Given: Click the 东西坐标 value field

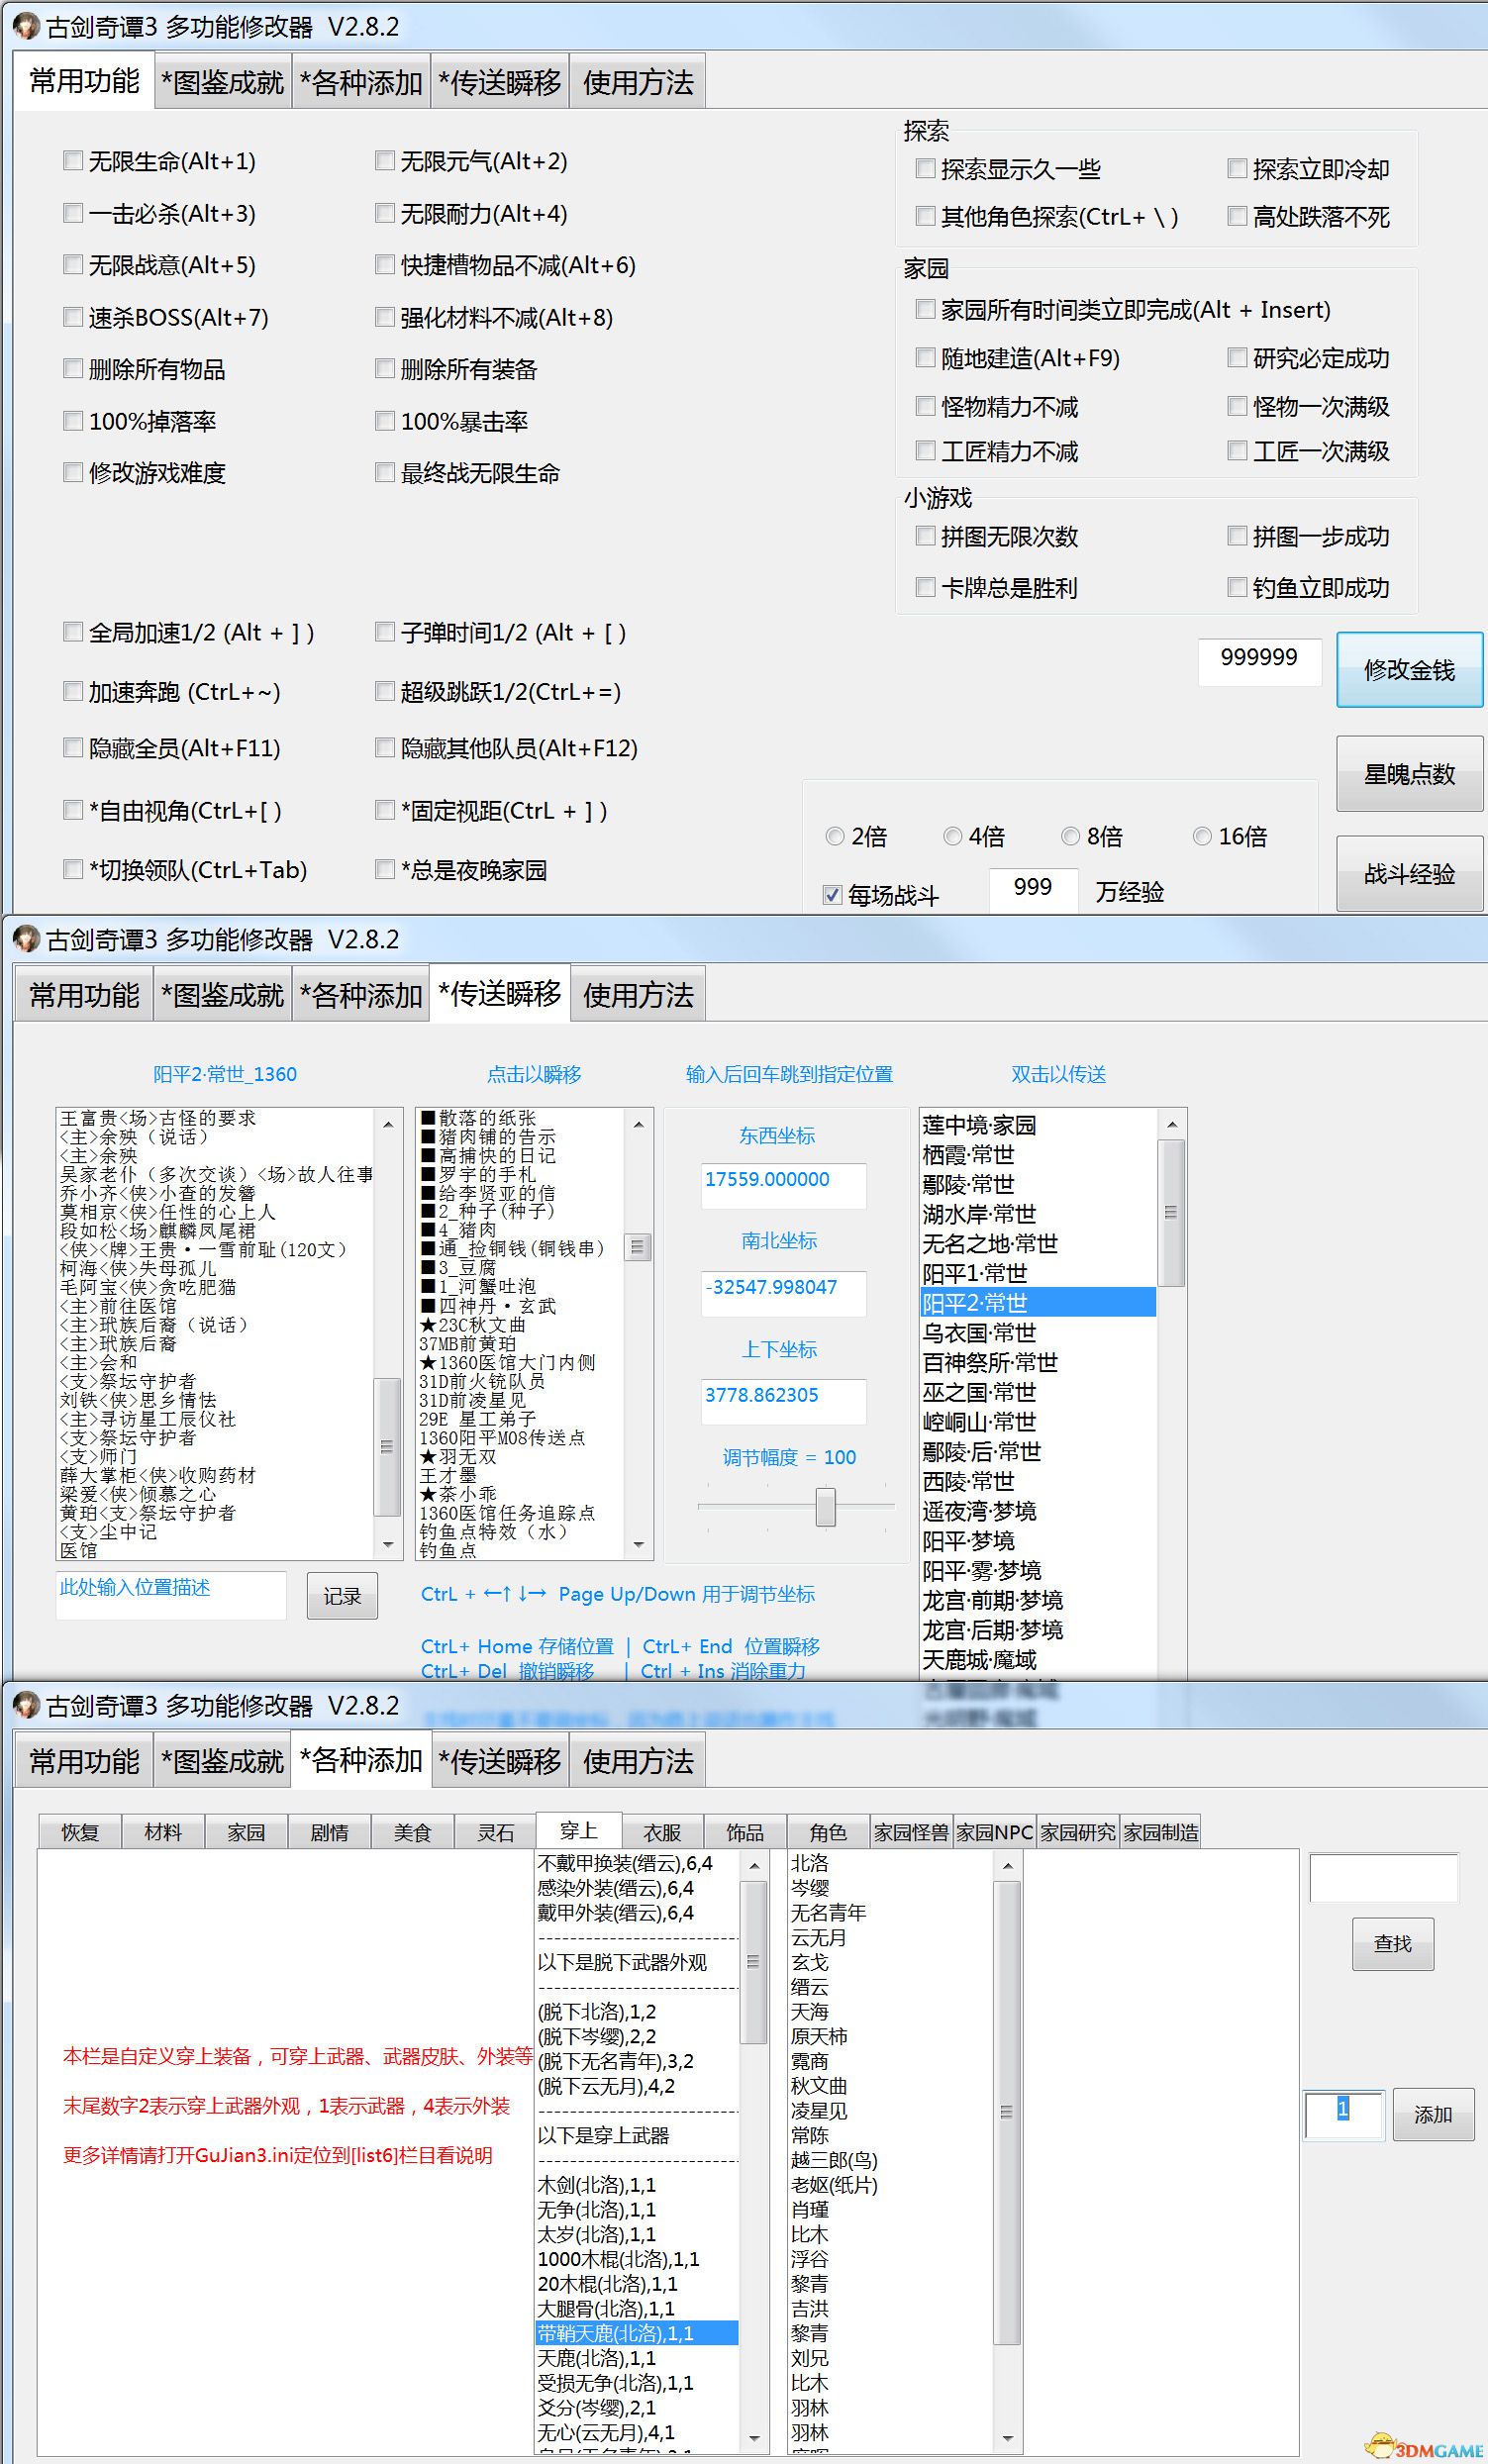Looking at the screenshot, I should [783, 1184].
